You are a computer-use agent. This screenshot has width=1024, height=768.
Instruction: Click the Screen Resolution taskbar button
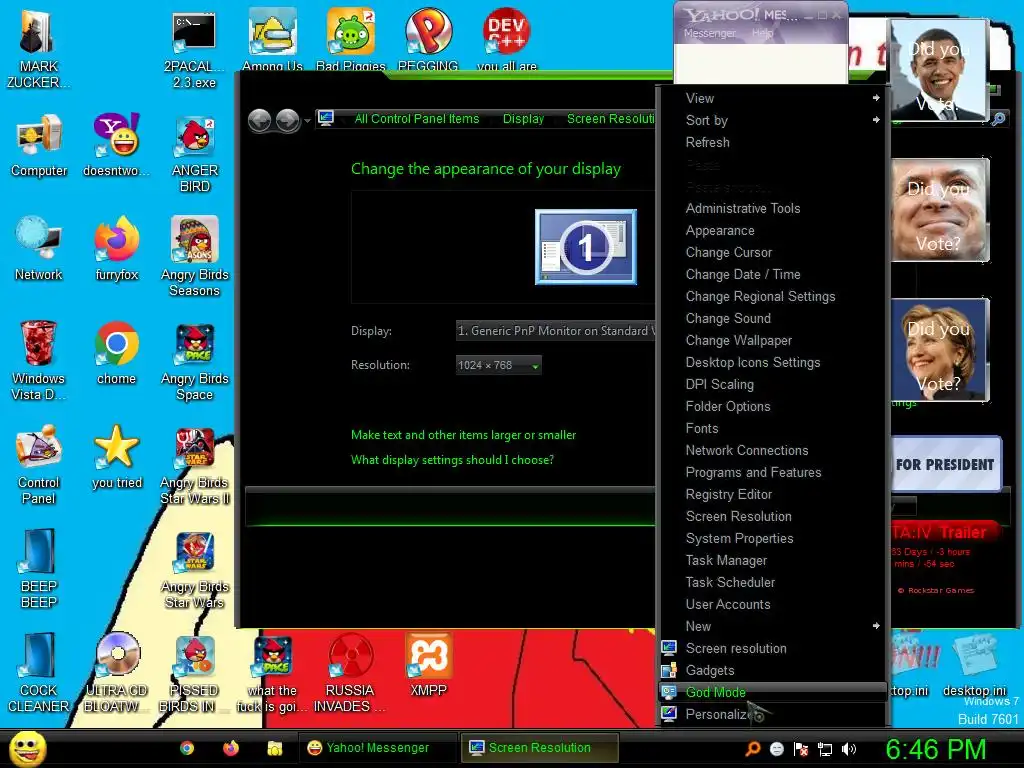coord(540,748)
